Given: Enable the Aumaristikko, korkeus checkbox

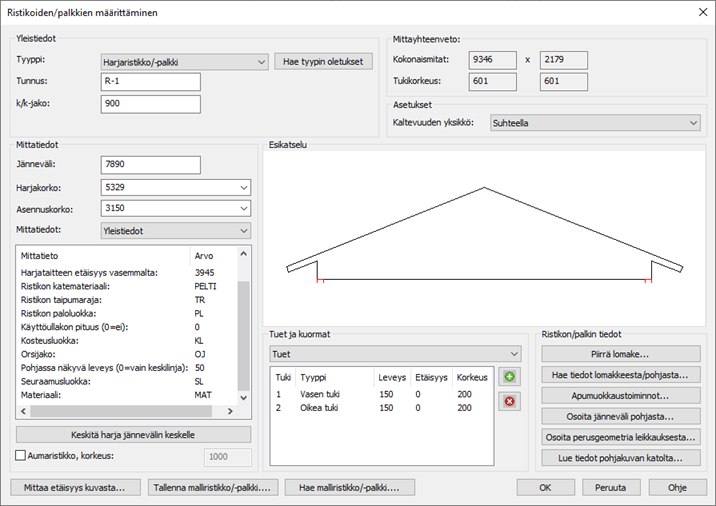Looking at the screenshot, I should coord(22,455).
